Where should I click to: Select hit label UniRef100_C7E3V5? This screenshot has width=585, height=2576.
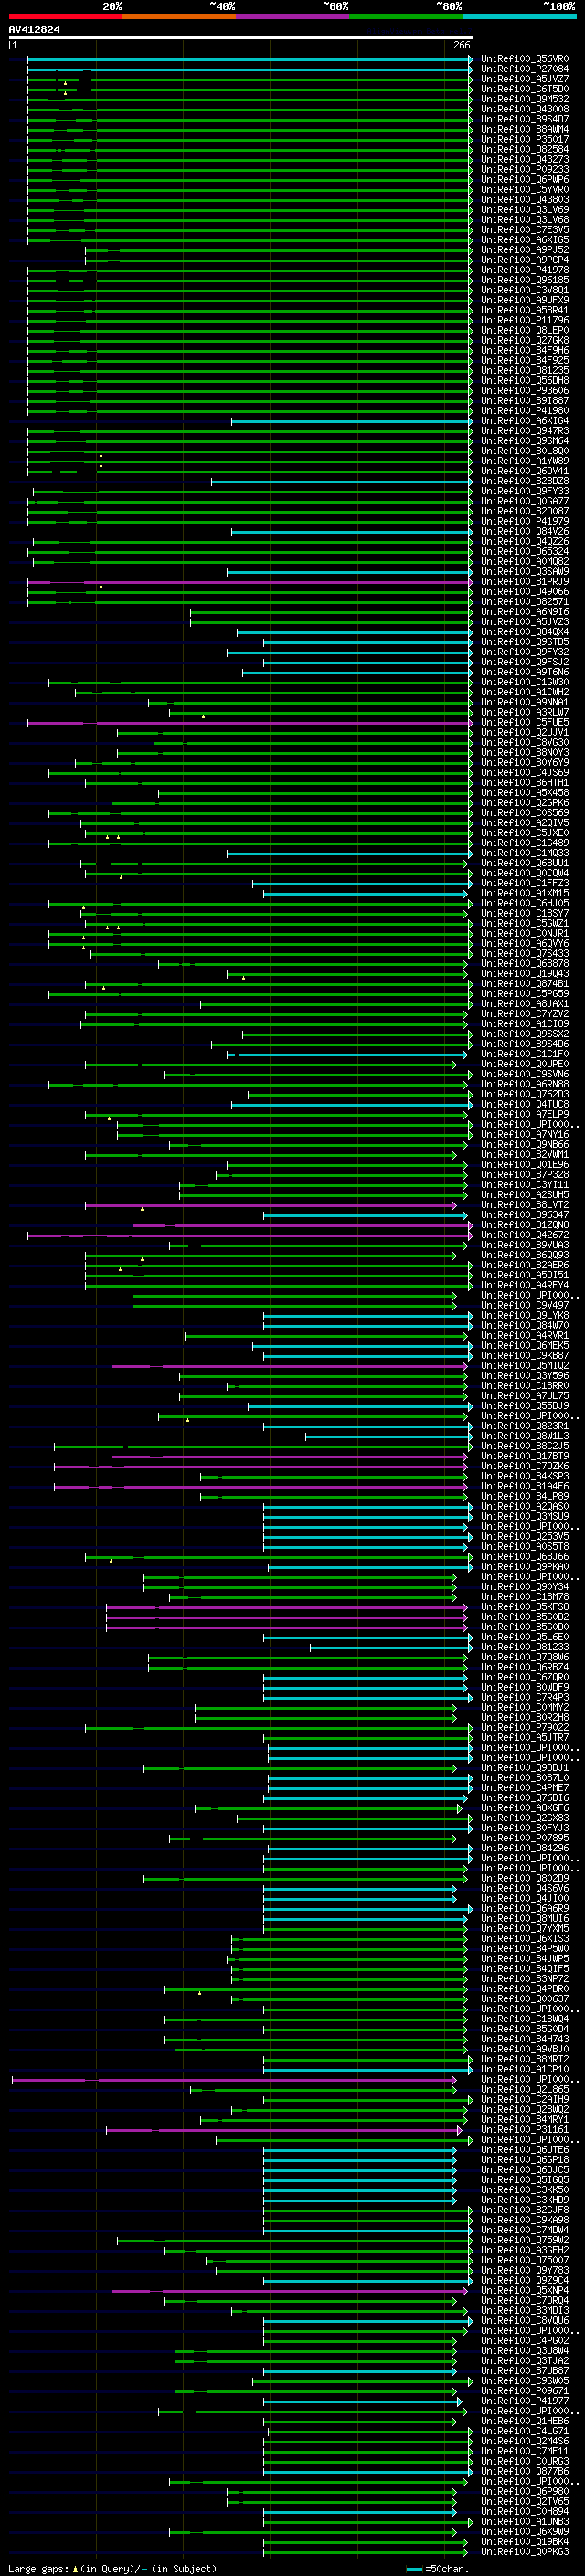click(x=525, y=230)
